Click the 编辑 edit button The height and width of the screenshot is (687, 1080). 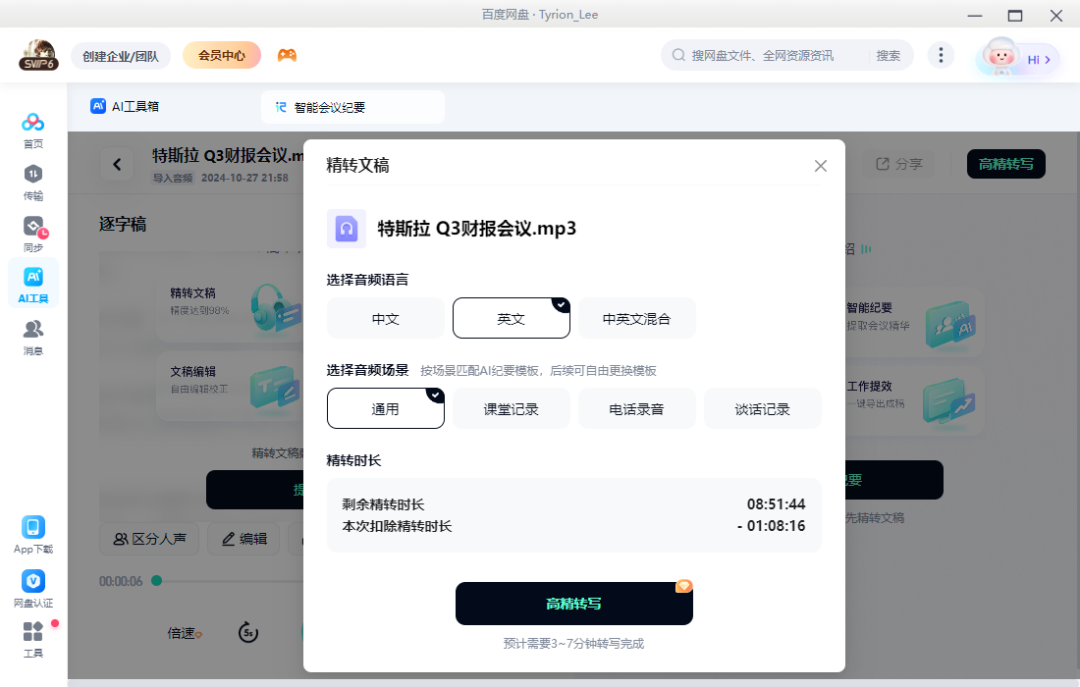tap(244, 539)
